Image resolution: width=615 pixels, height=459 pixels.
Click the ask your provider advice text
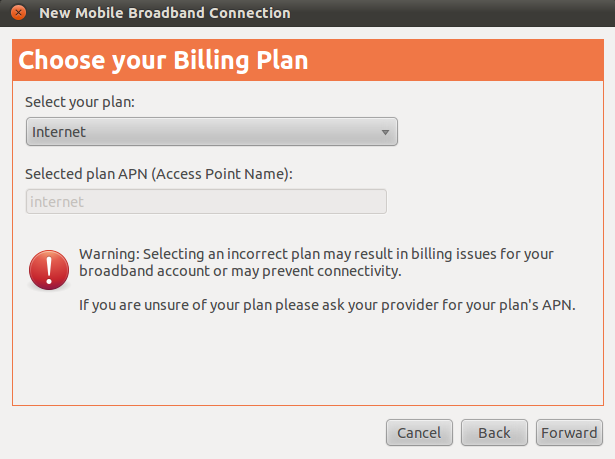click(326, 305)
